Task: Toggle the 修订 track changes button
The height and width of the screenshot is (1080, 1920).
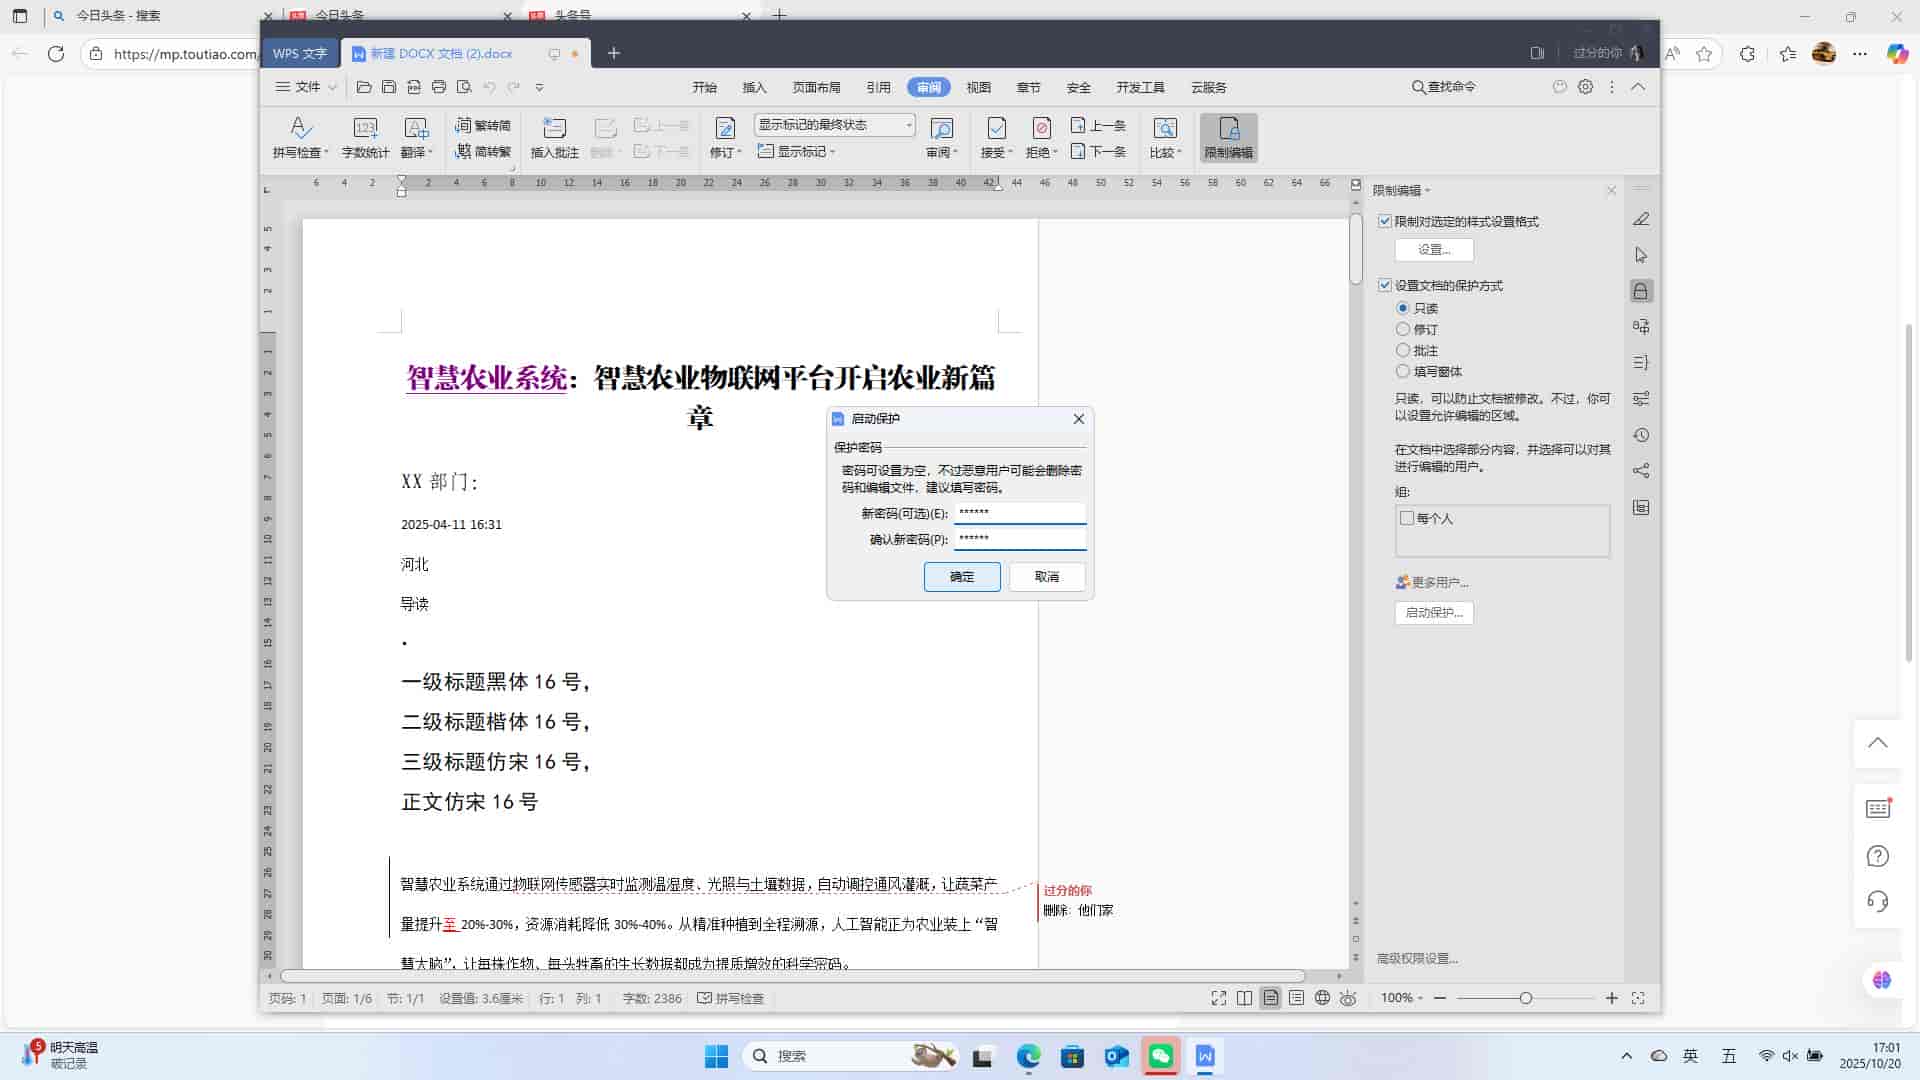Action: pyautogui.click(x=725, y=138)
